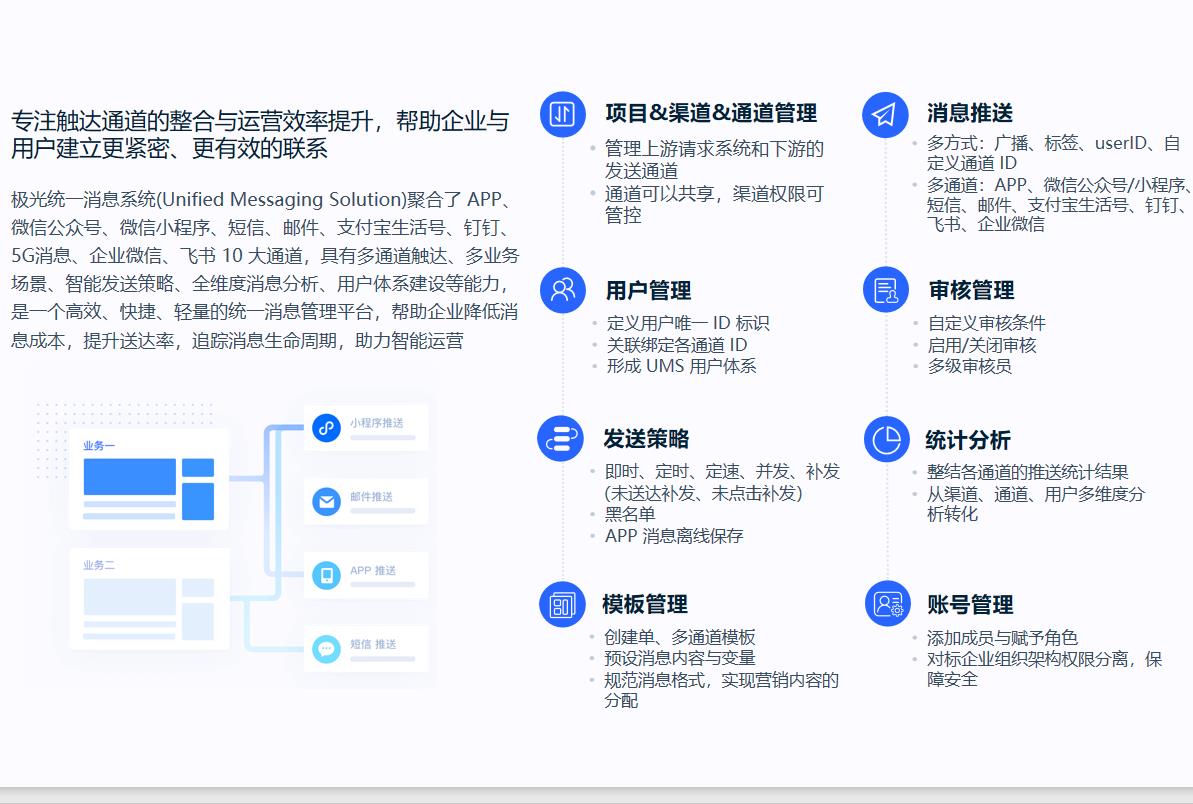Viewport: 1193px width, 804px height.
Task: Click the 统计分析 heading text
Action: point(967,440)
